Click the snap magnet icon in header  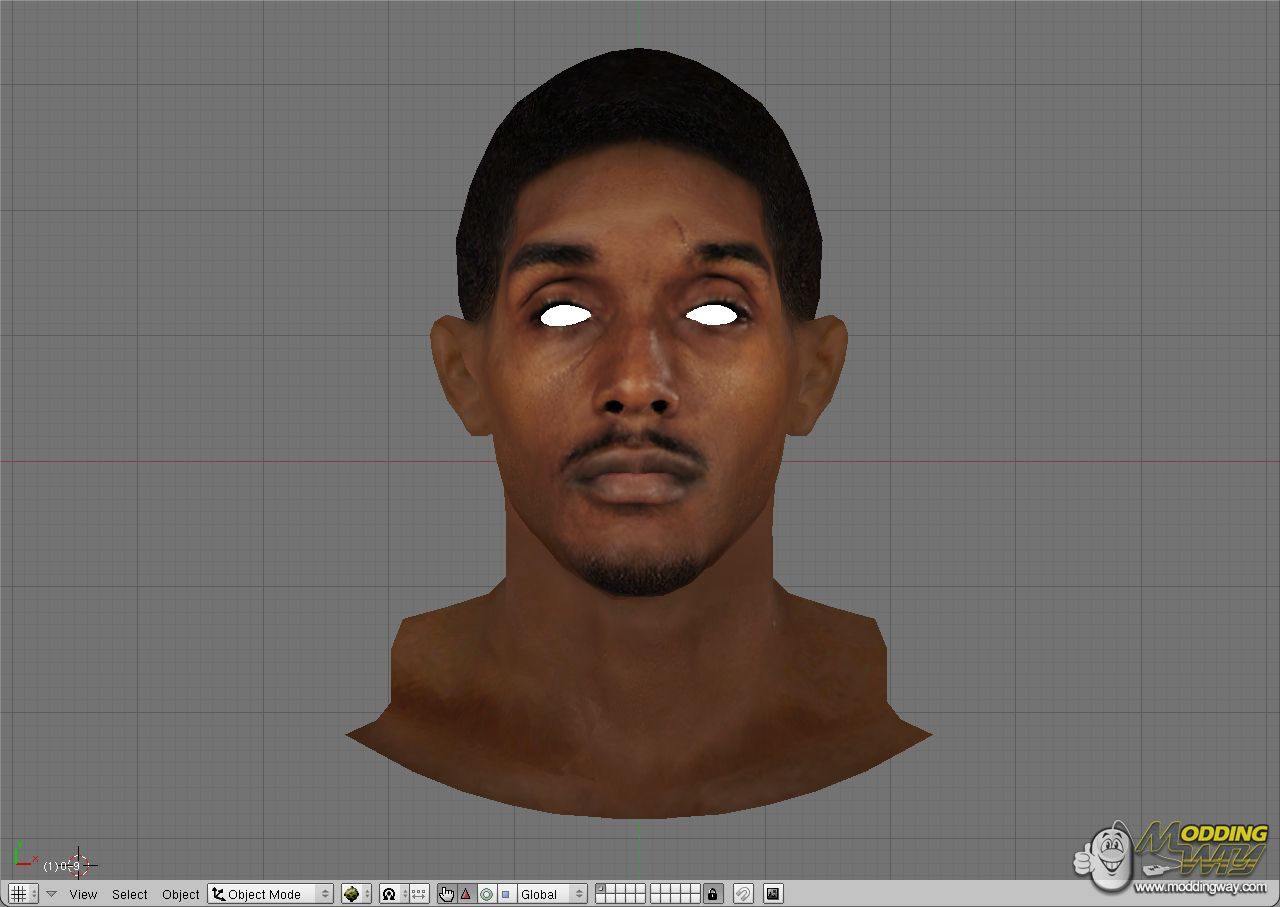pos(743,894)
